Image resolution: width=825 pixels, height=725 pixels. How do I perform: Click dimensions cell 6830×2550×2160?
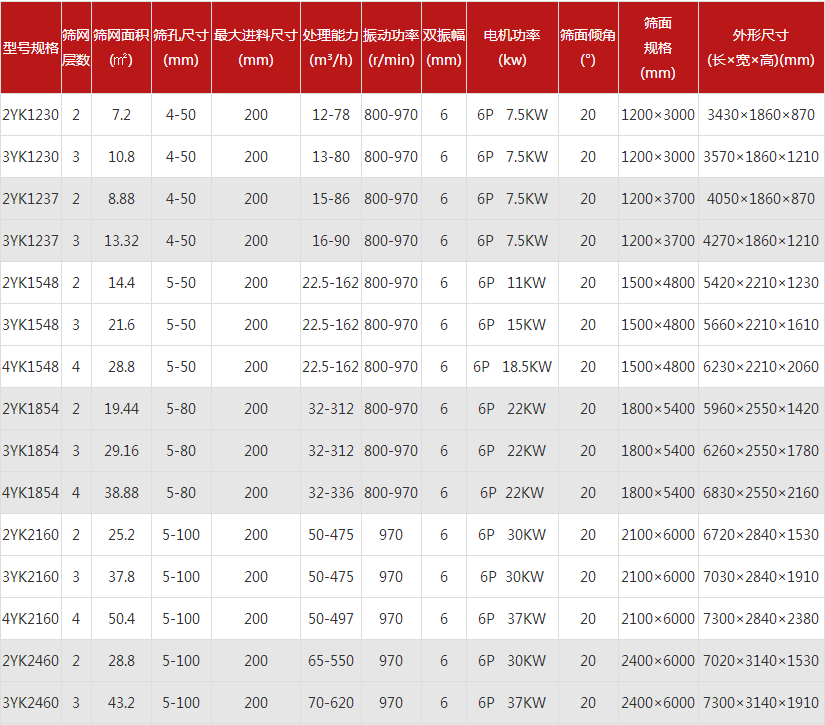pos(761,493)
